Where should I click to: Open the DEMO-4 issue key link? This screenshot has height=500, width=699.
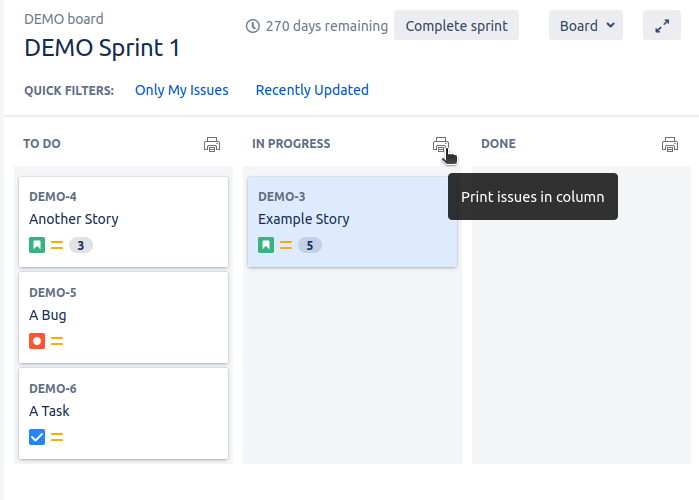click(53, 197)
